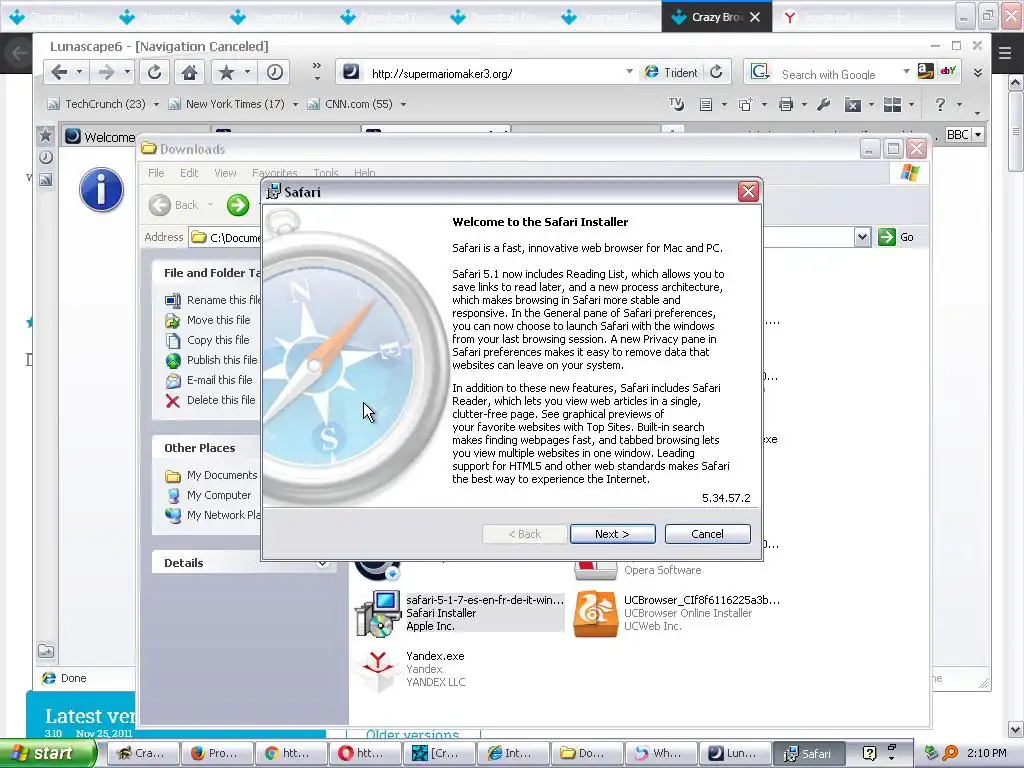Close the Safari installer dialog
Screen dimensions: 1024x768
pos(748,191)
